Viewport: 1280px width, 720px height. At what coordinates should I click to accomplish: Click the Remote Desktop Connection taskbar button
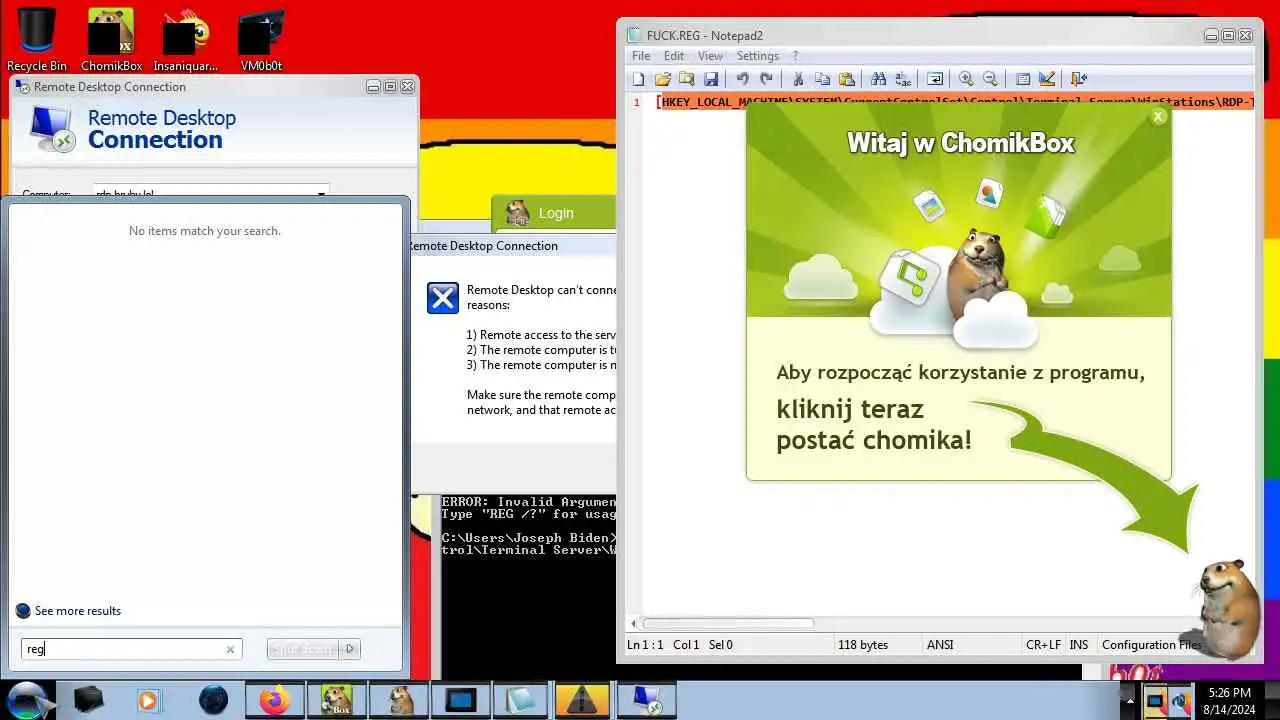pos(646,700)
